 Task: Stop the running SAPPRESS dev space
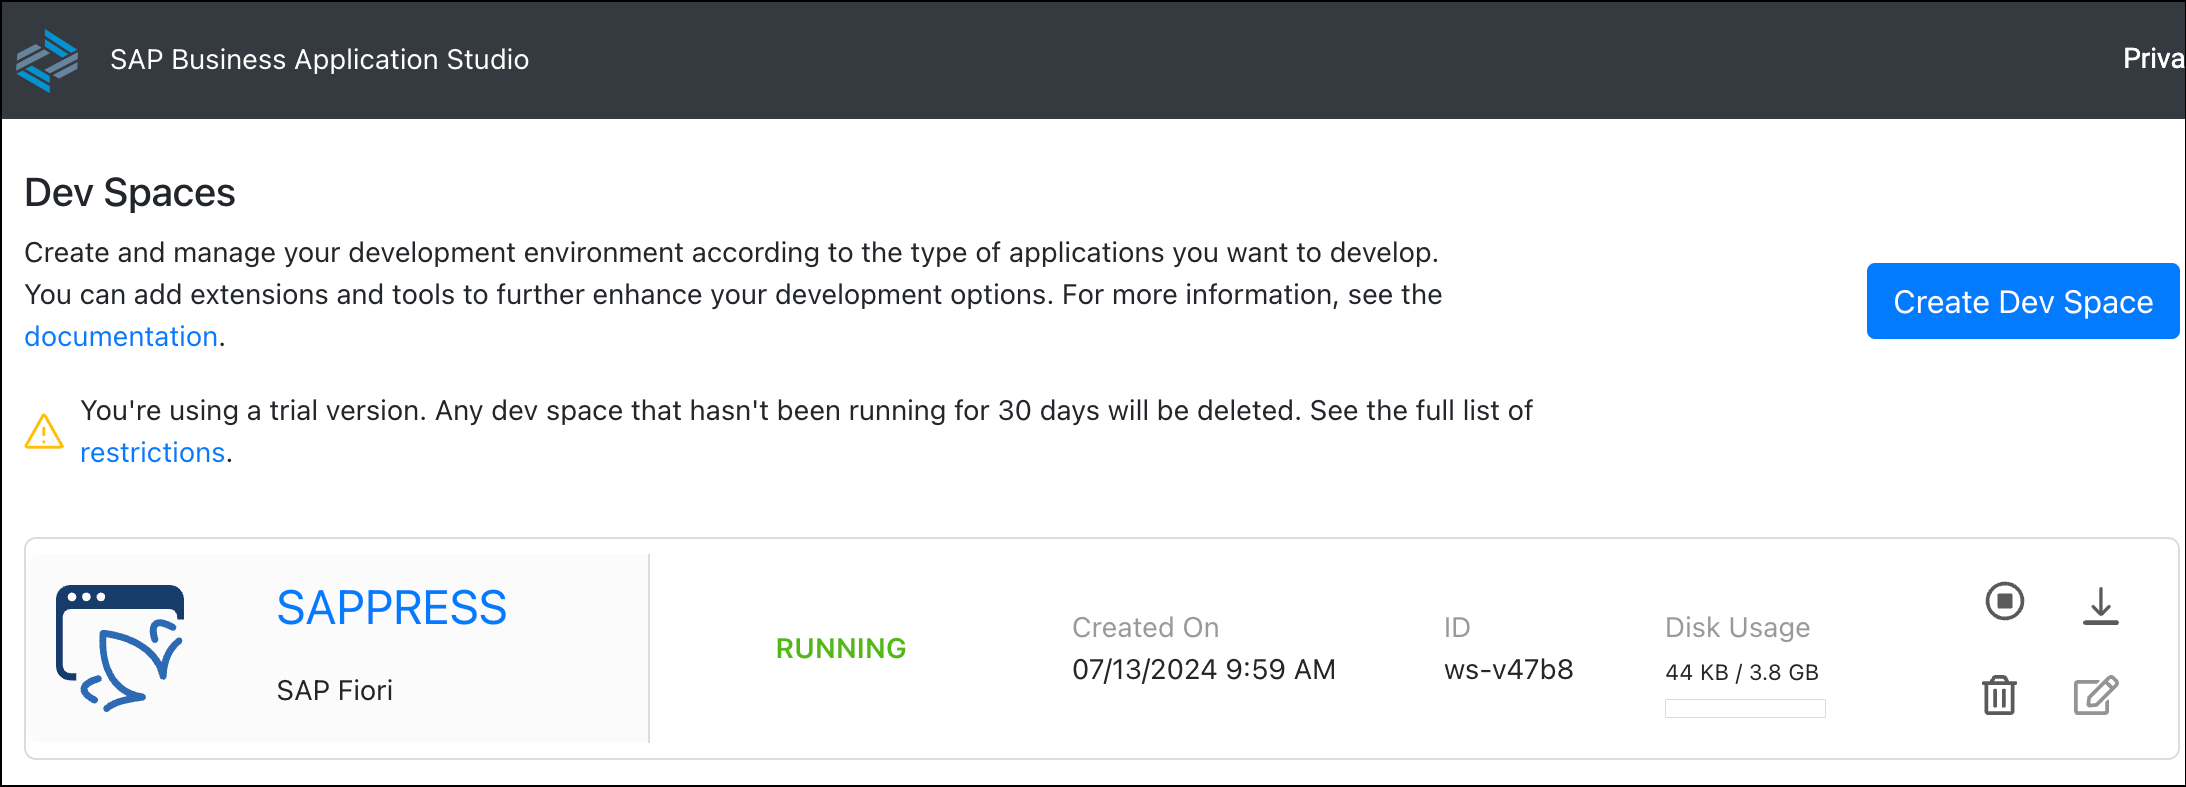pos(2004,602)
